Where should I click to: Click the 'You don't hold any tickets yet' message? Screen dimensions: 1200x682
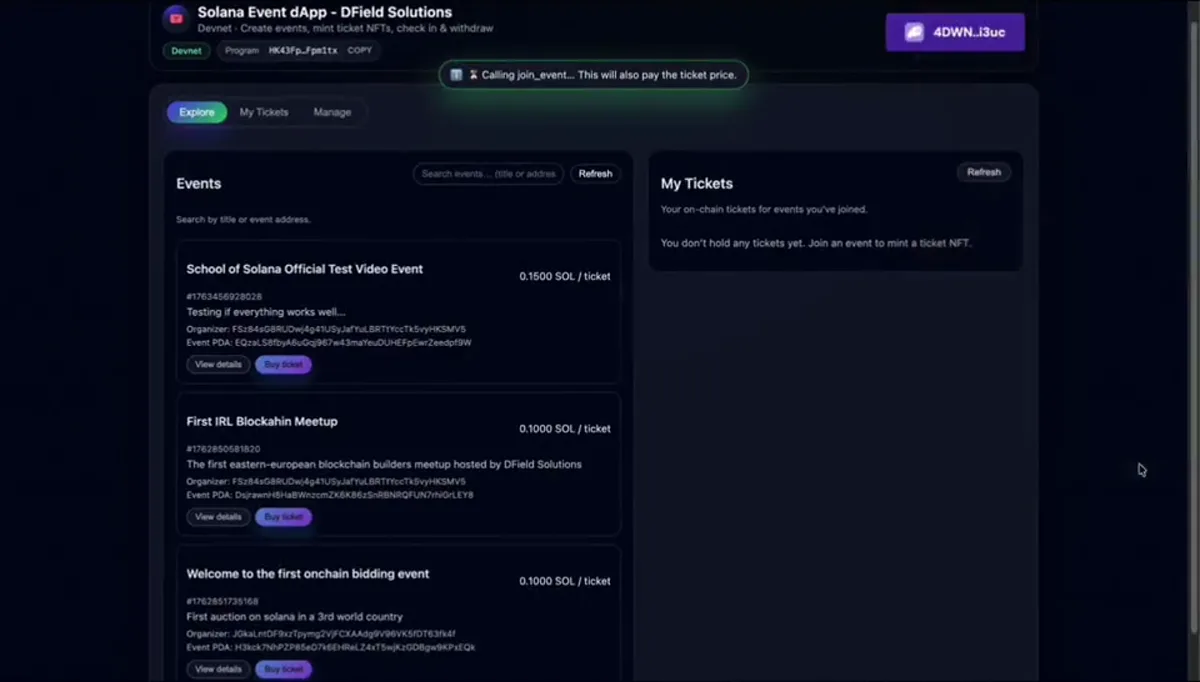(816, 243)
